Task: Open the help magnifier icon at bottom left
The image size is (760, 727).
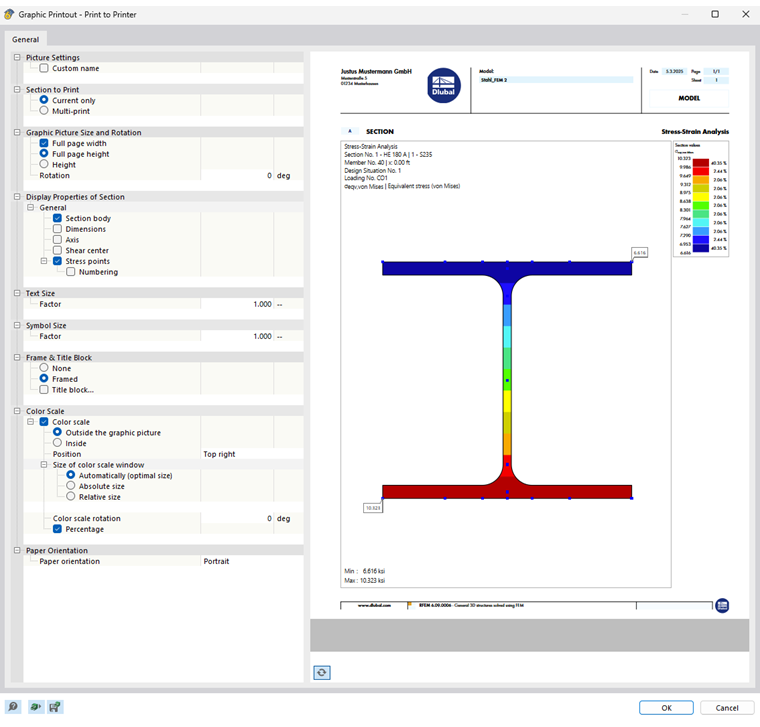Action: 13,707
